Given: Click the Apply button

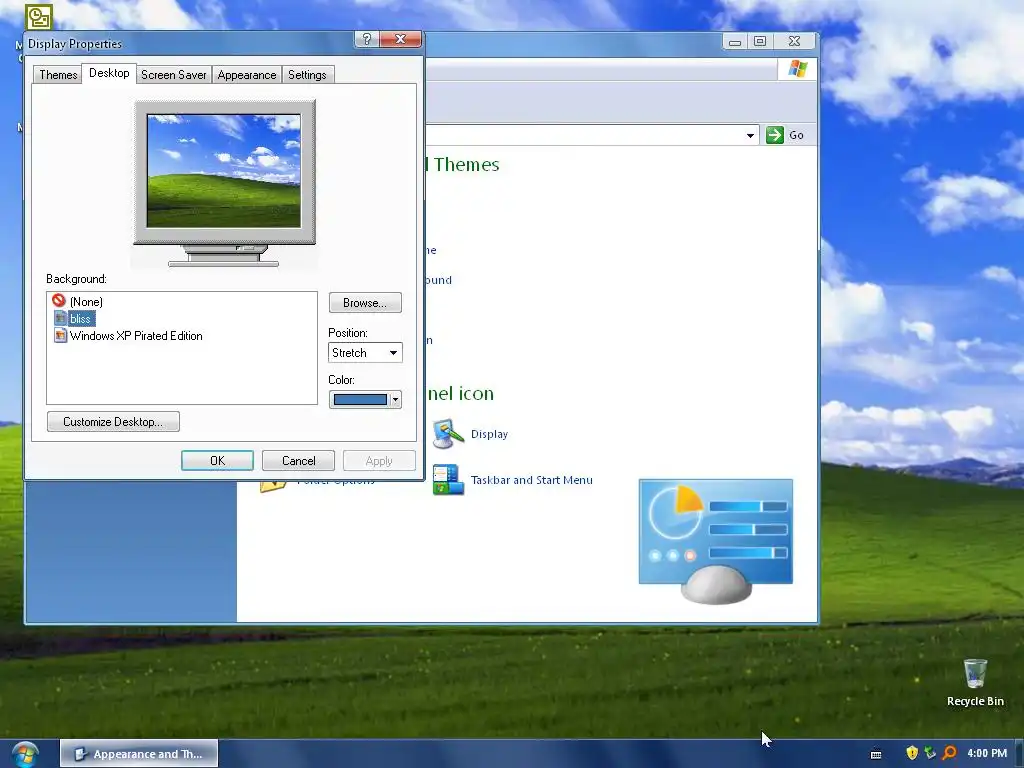Looking at the screenshot, I should pyautogui.click(x=379, y=461).
